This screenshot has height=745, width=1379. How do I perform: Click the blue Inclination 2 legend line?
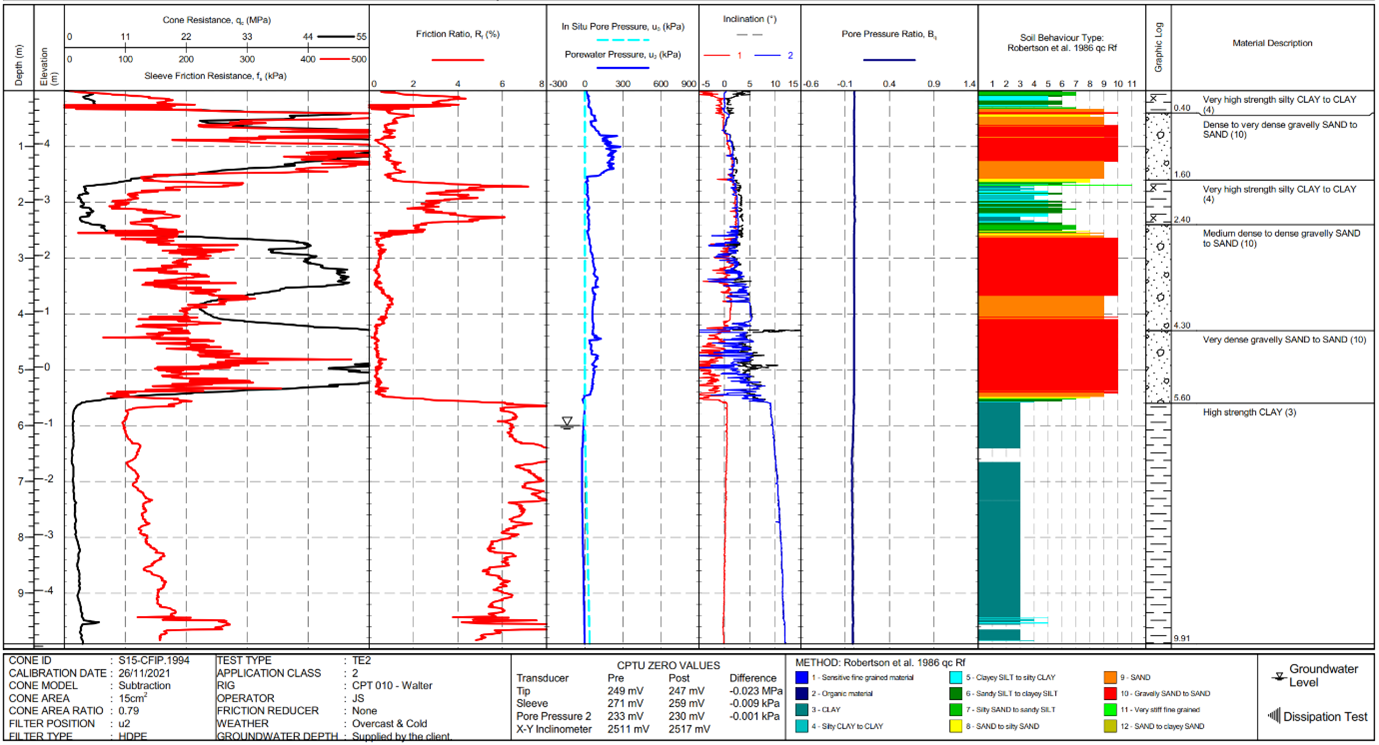[767, 55]
